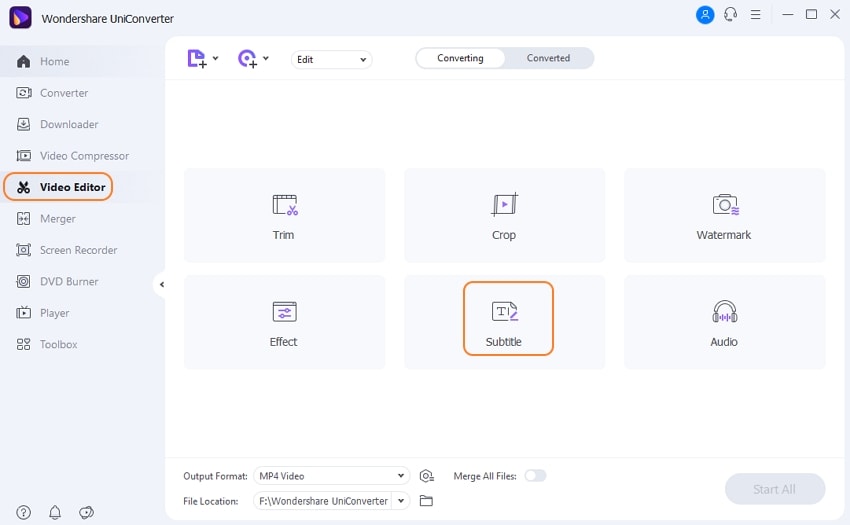Open the Edit dropdown

pos(331,60)
